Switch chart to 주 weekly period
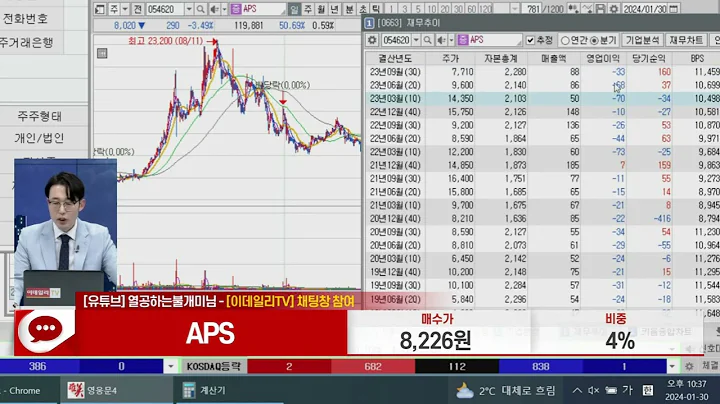The width and height of the screenshot is (720, 404). 308,9
